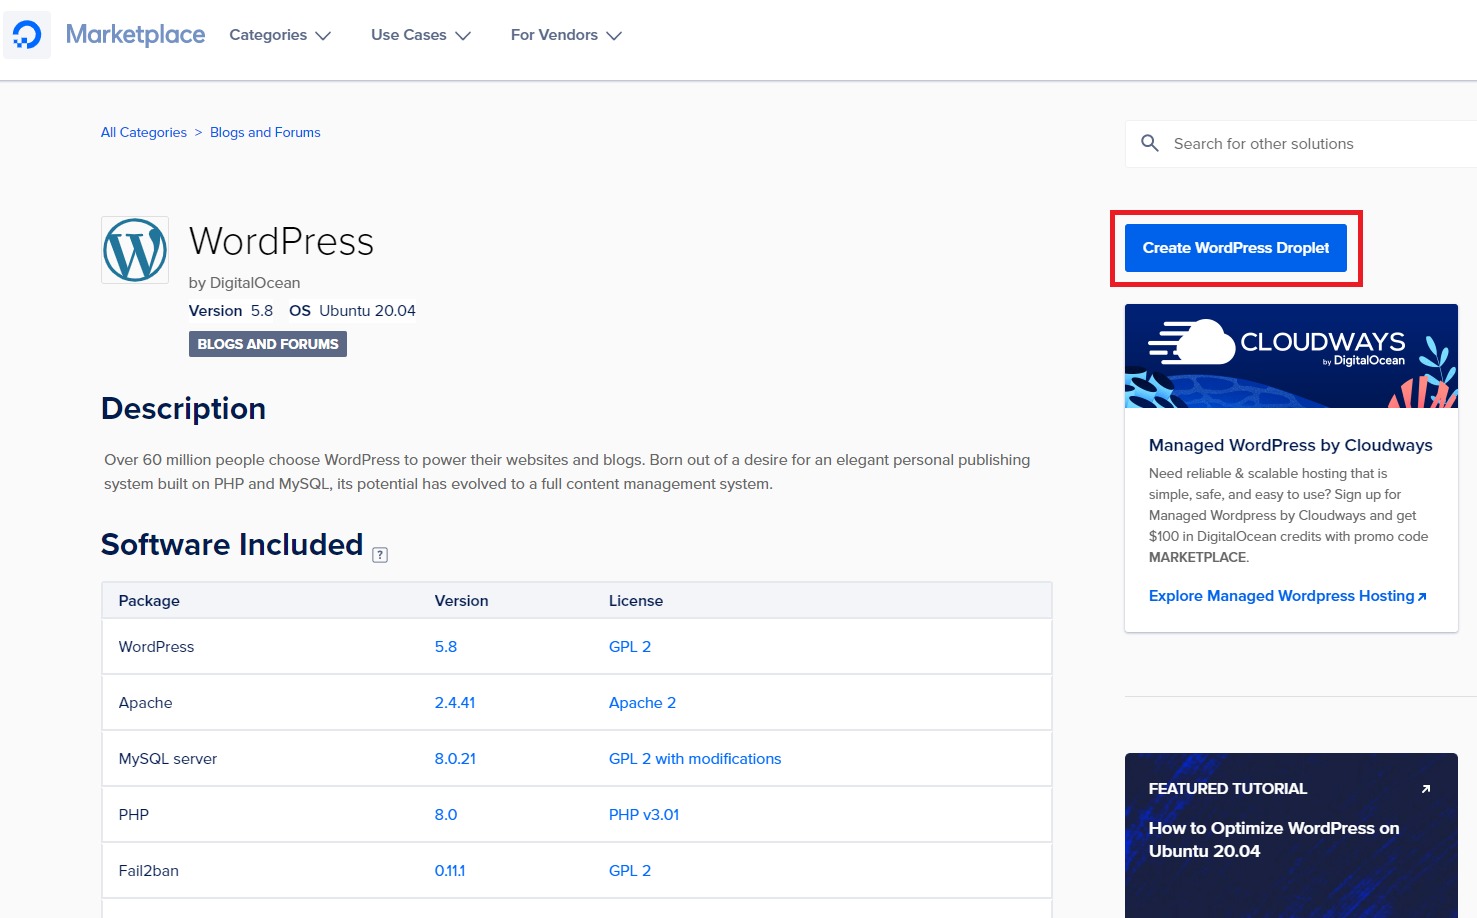This screenshot has height=918, width=1477.
Task: Open the Software Included help tooltip icon
Action: (x=380, y=554)
